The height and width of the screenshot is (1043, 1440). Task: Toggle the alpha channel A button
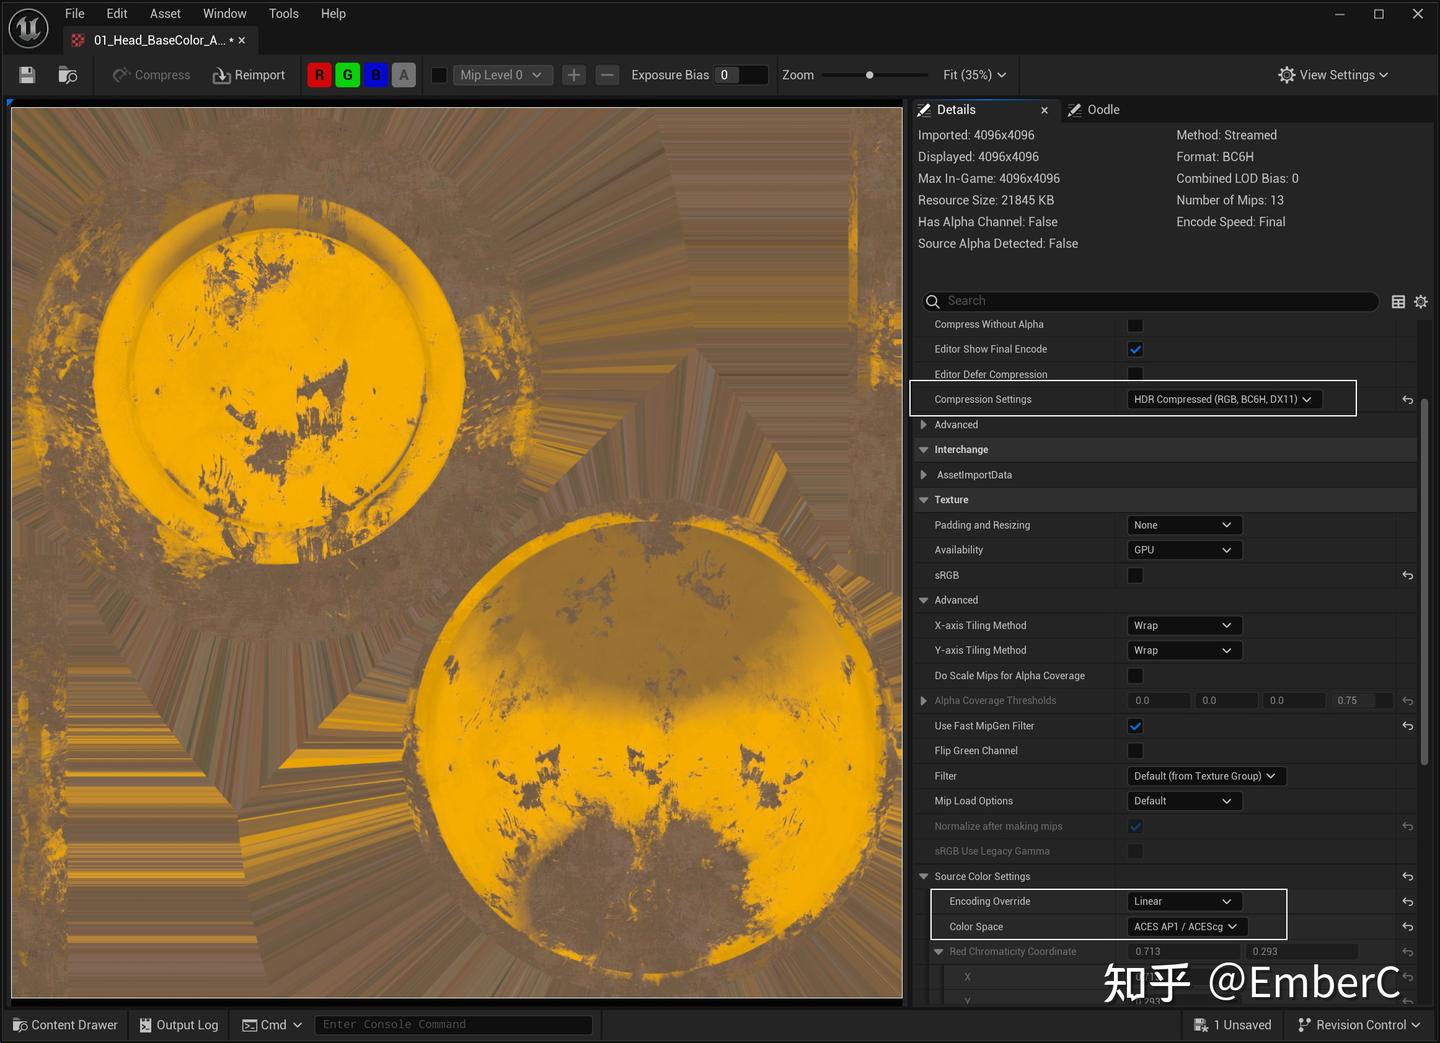[404, 75]
